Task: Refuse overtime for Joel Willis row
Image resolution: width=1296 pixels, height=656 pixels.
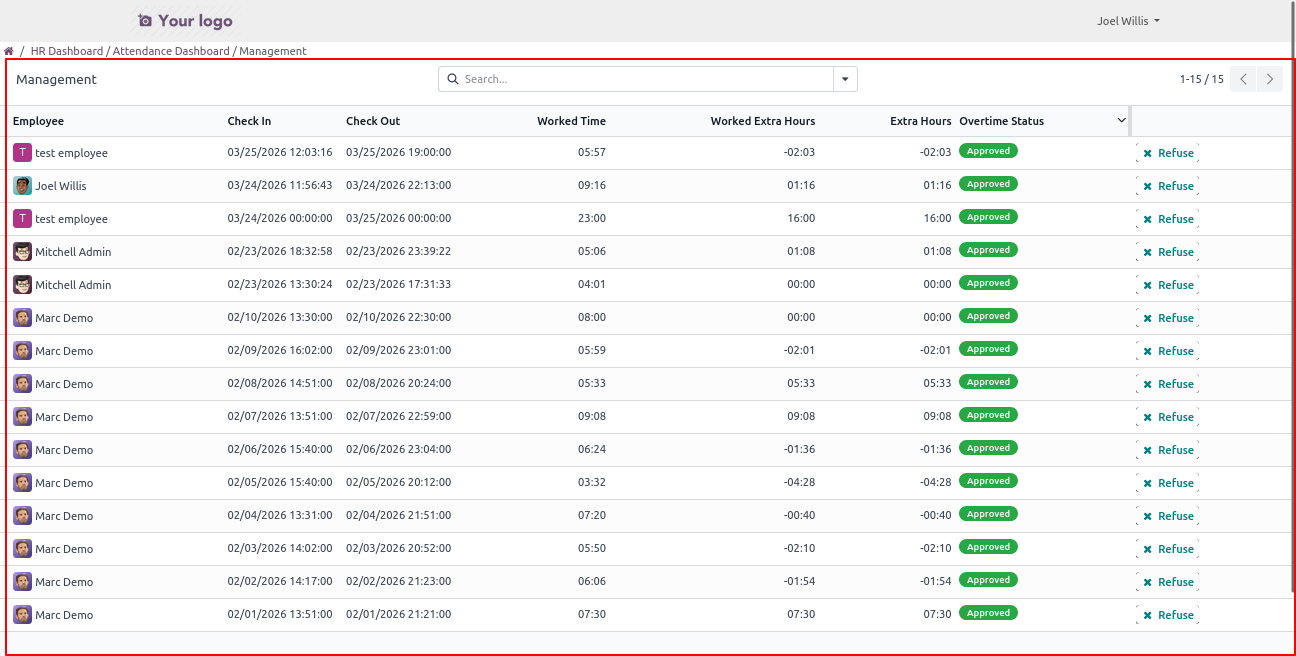Action: point(1167,186)
